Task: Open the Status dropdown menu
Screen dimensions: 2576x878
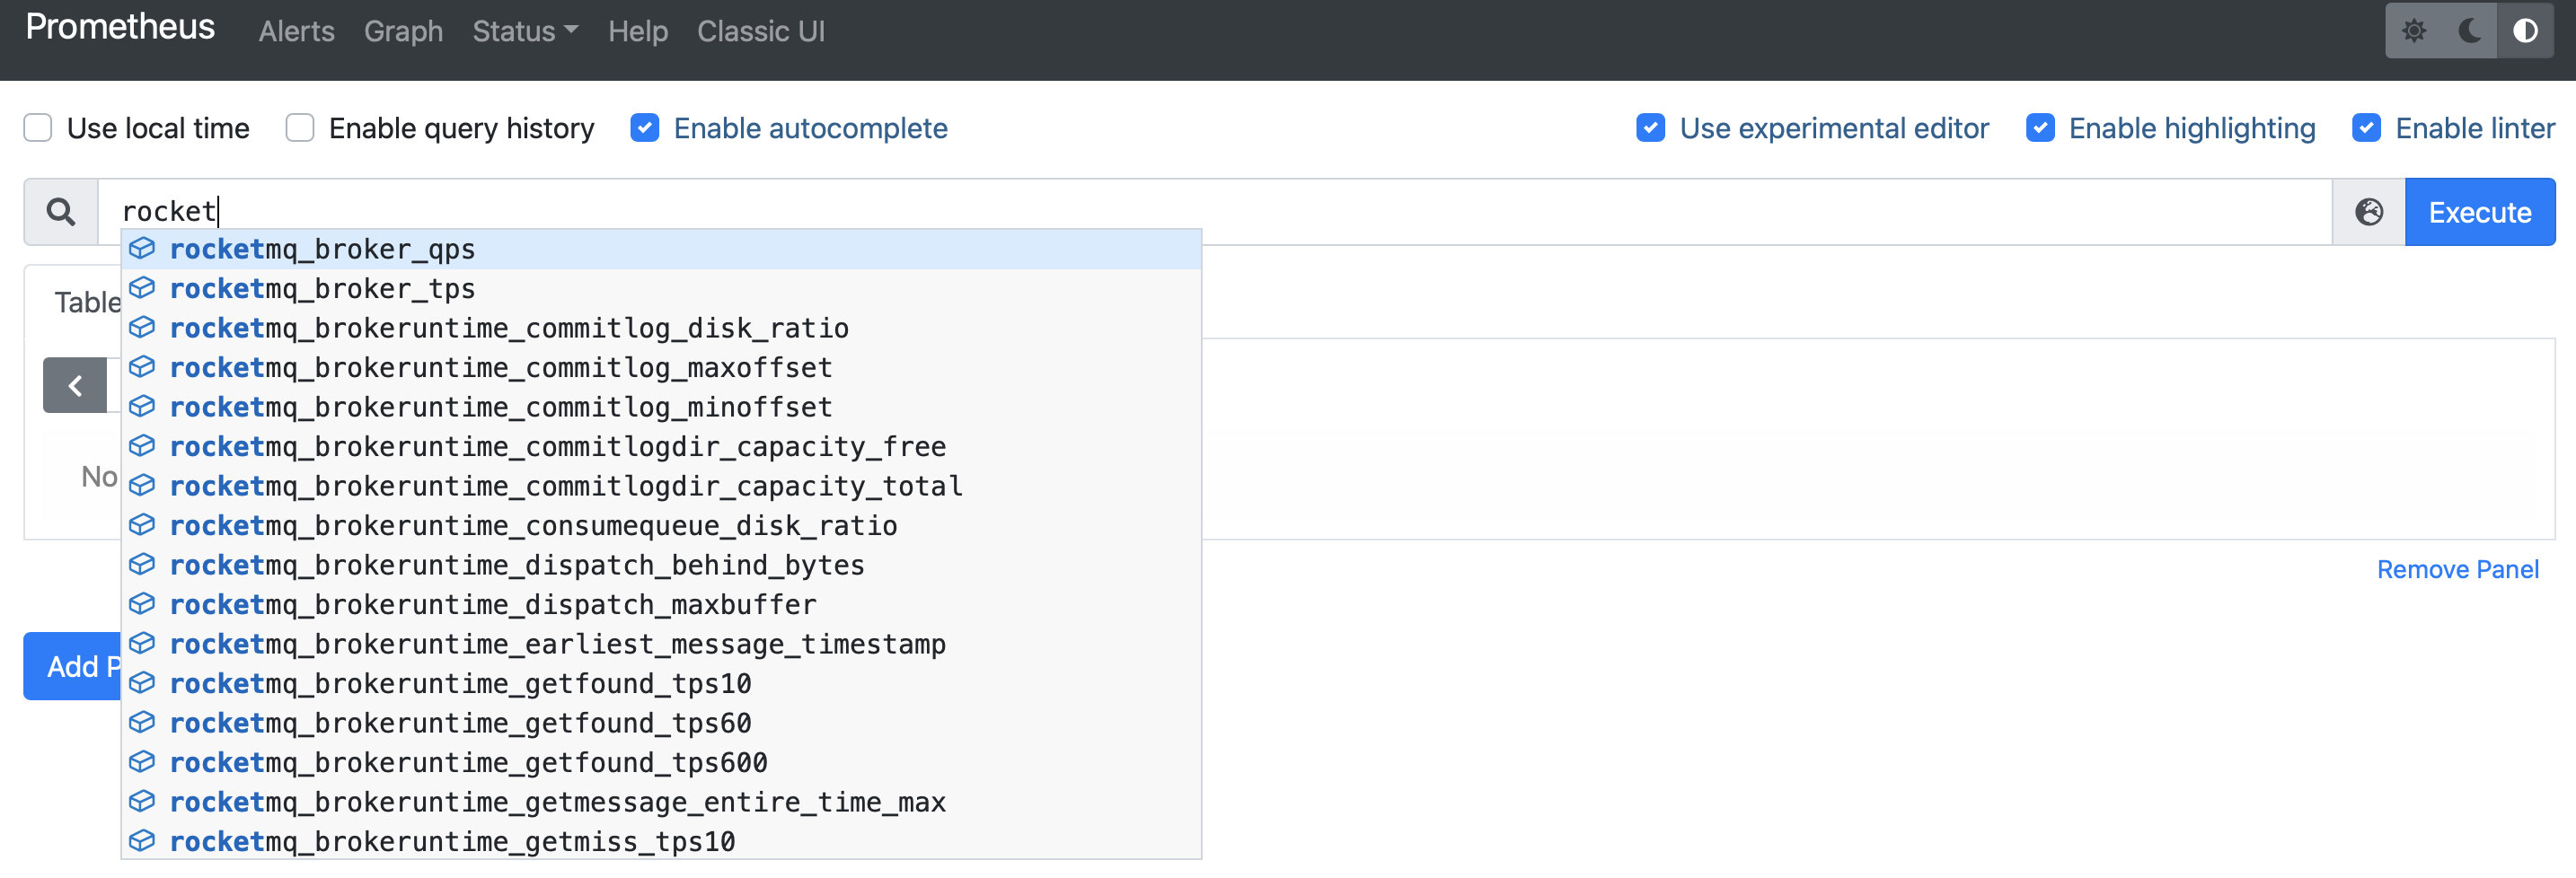Action: click(x=524, y=31)
